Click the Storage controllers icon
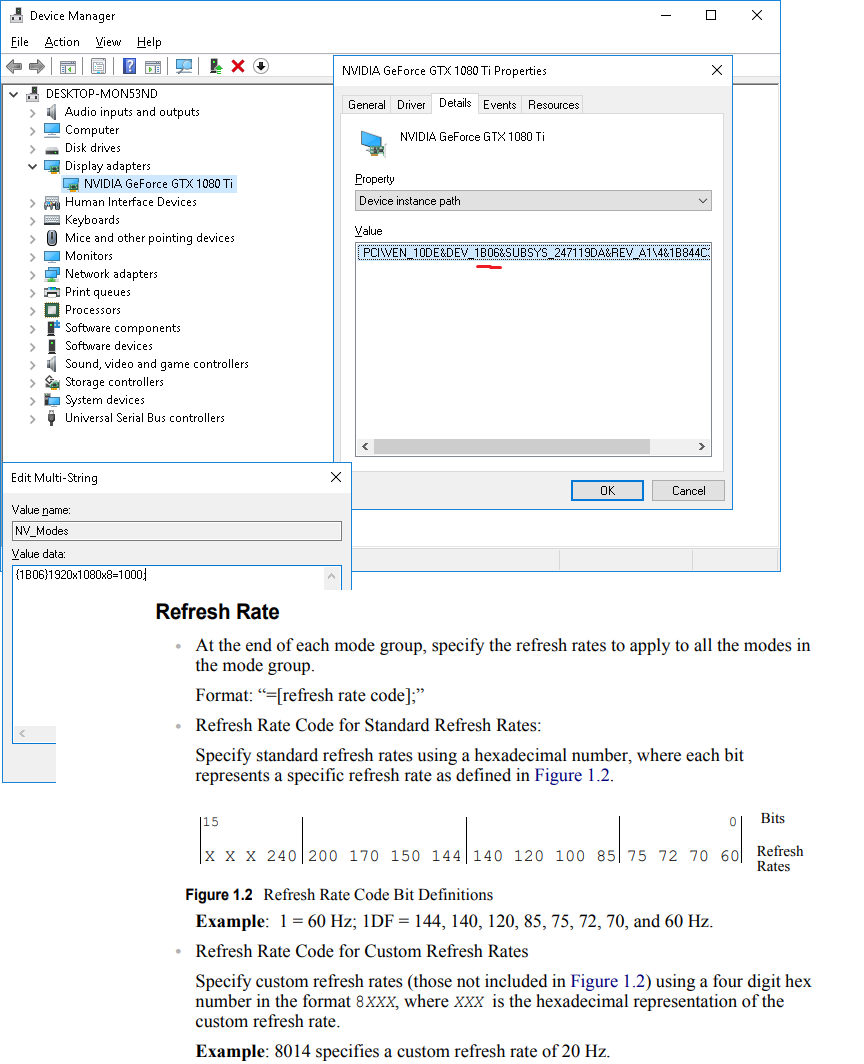 52,382
